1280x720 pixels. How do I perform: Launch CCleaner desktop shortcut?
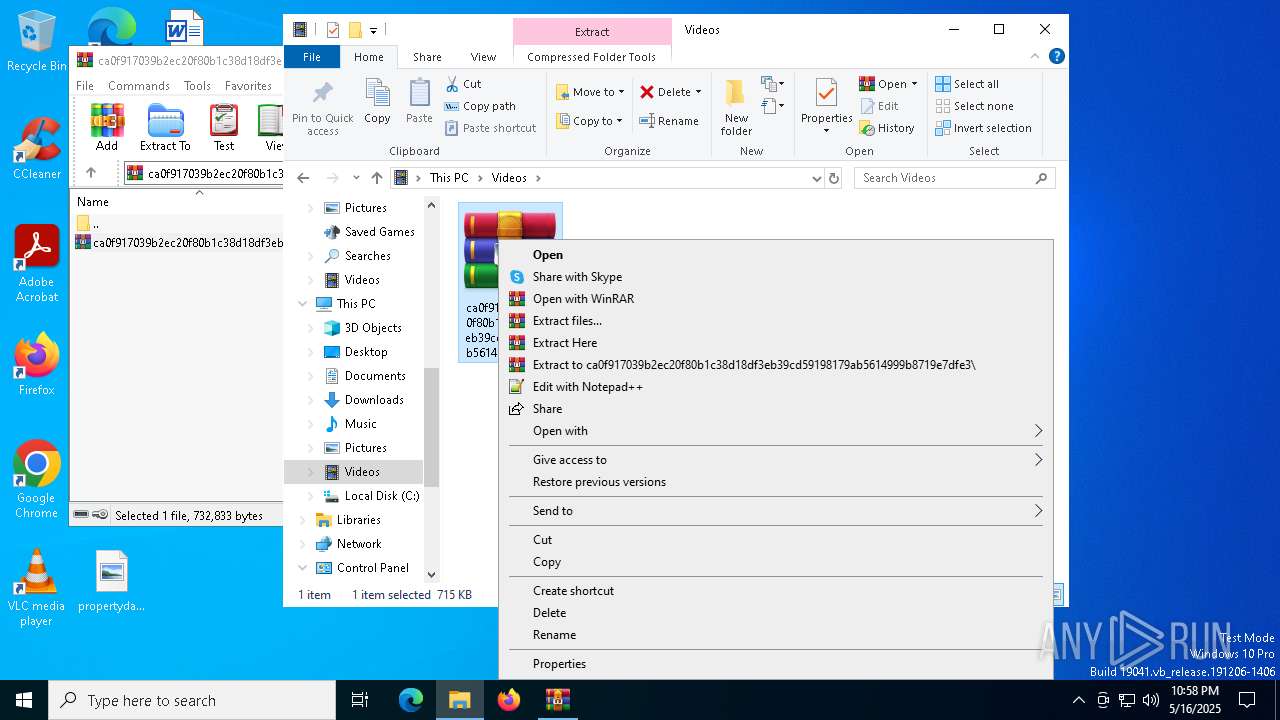[37, 148]
